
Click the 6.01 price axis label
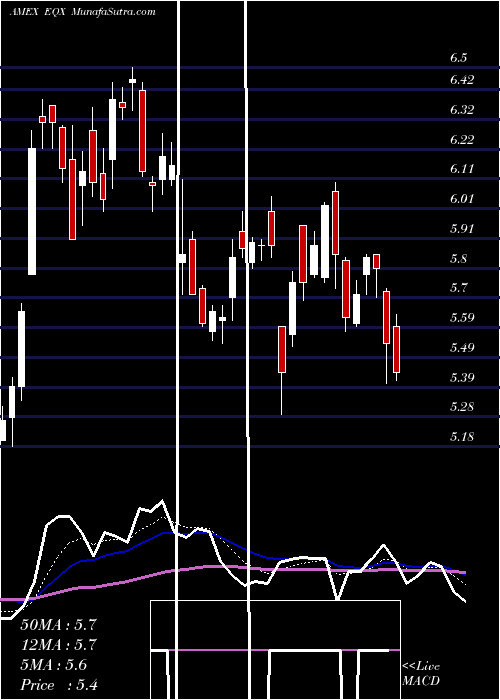point(462,199)
